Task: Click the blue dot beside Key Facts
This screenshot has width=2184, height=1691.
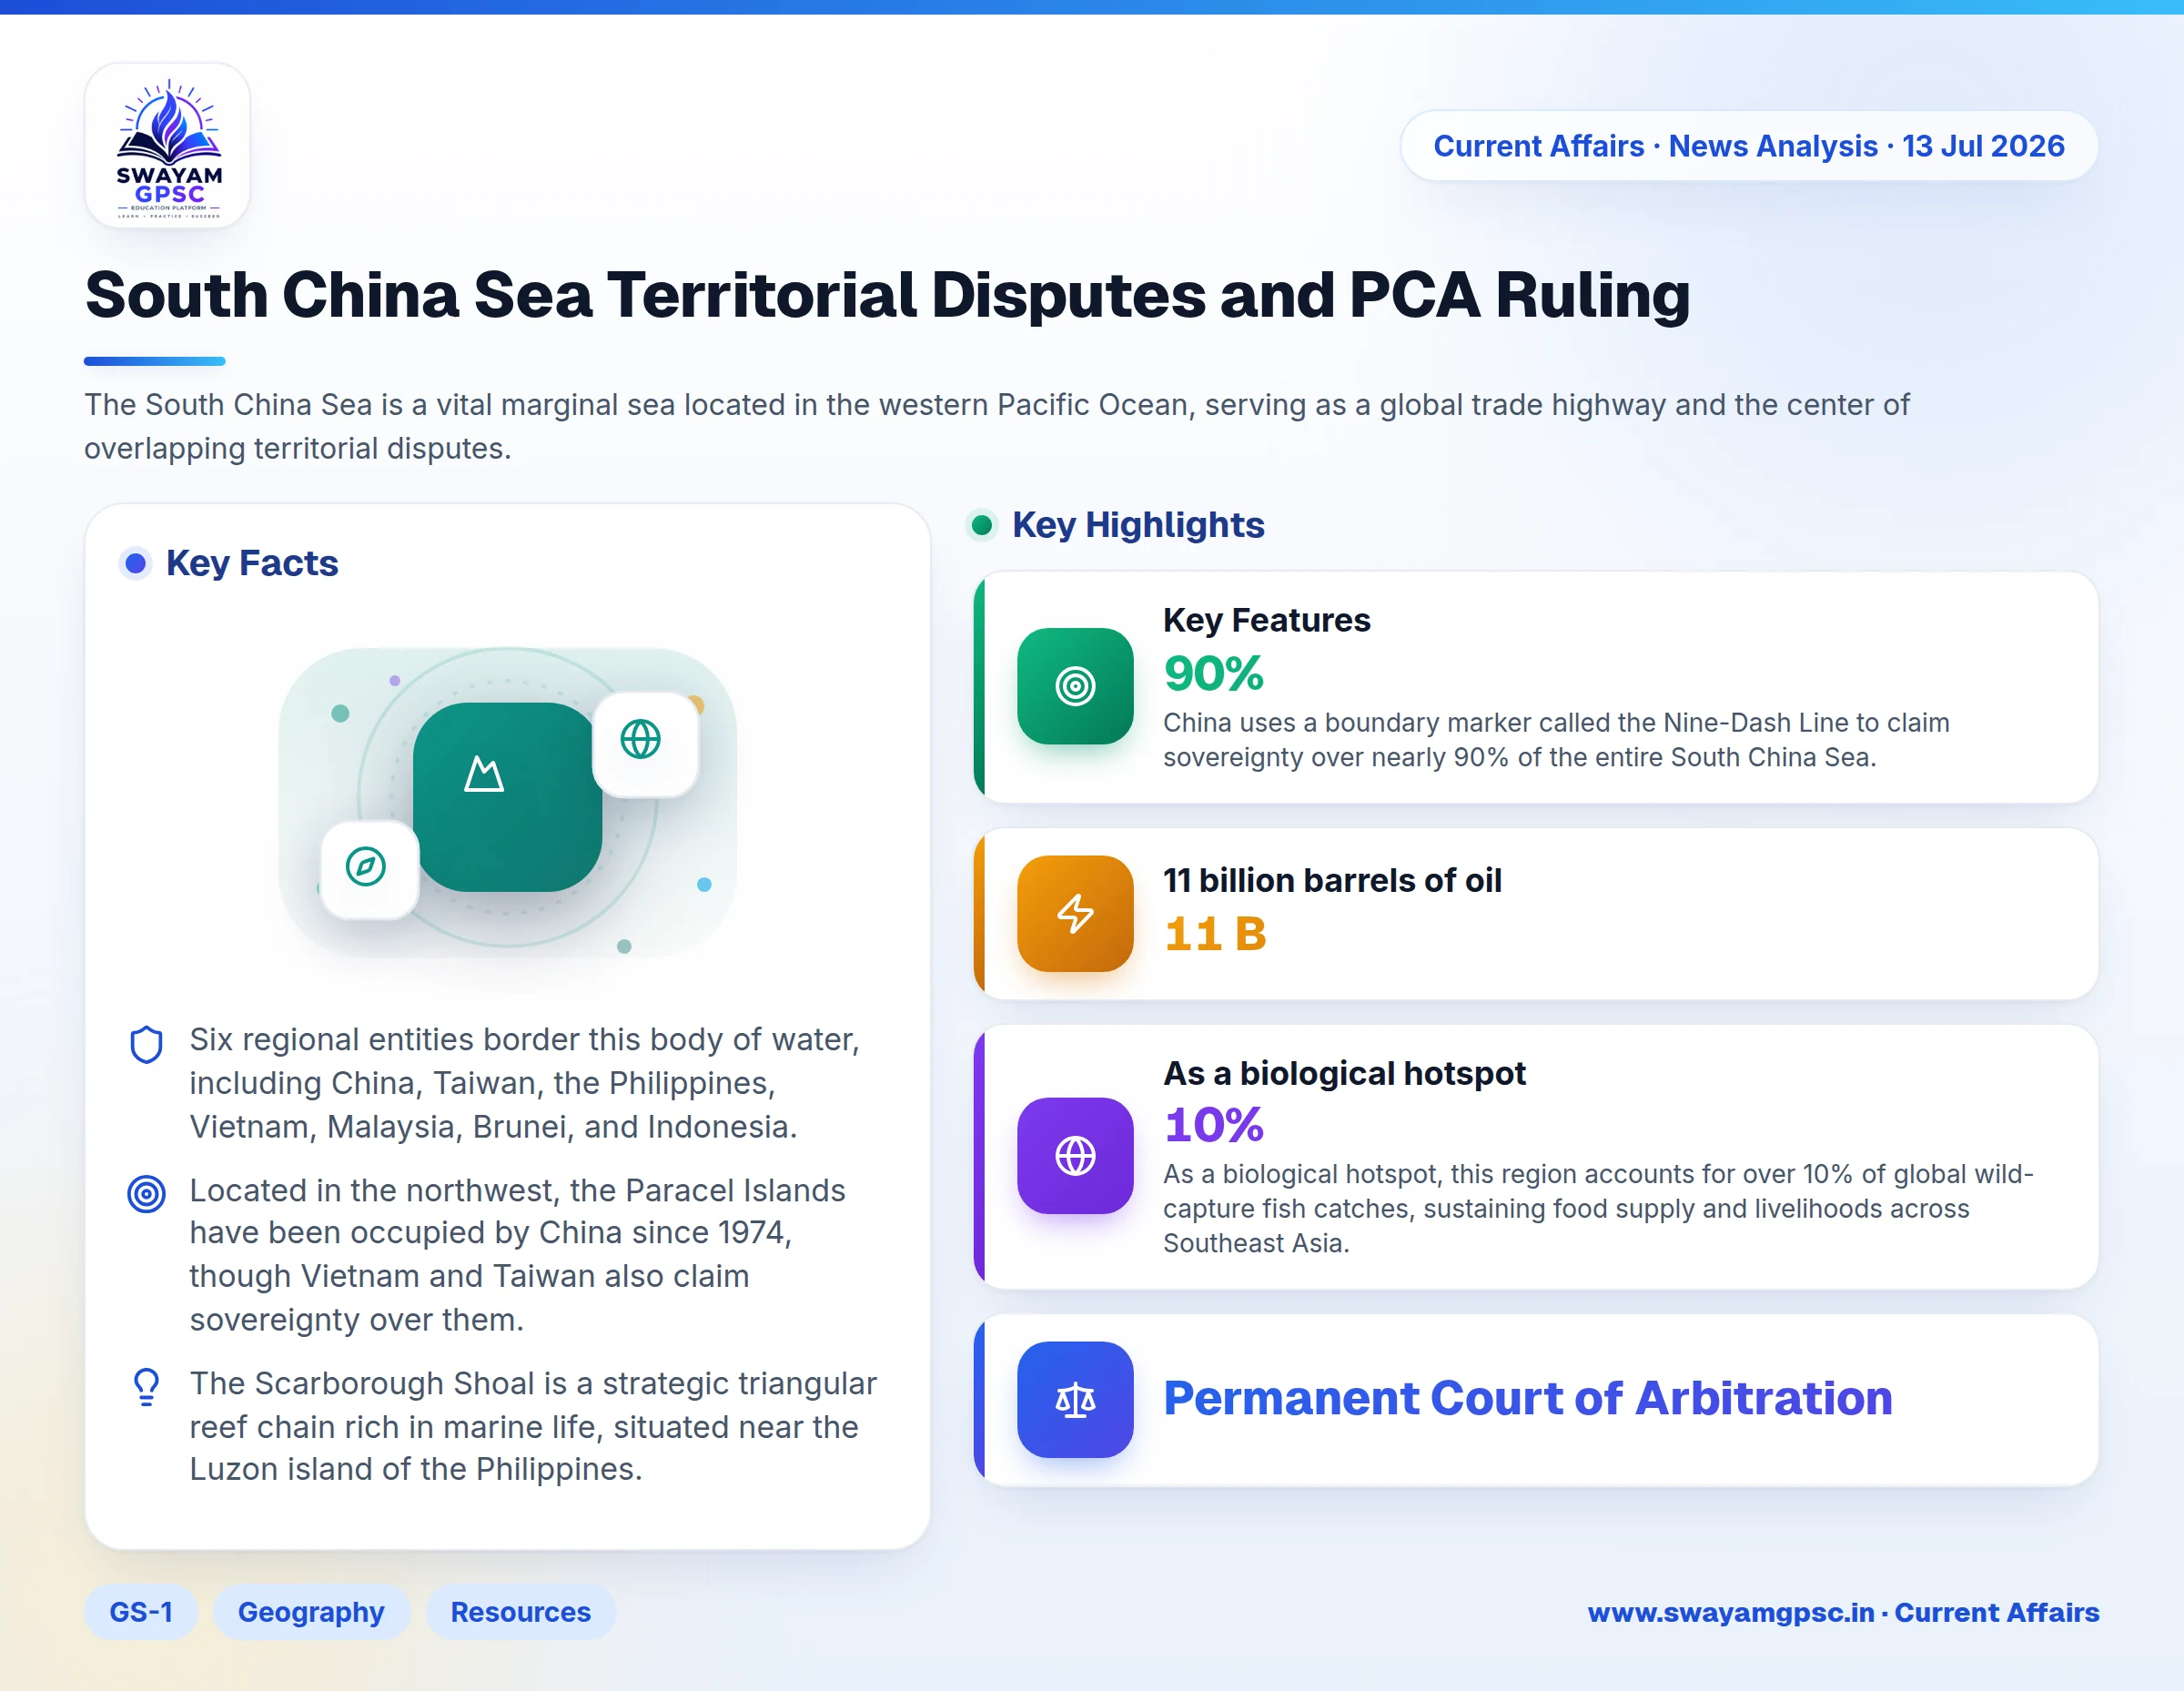Action: click(x=136, y=563)
